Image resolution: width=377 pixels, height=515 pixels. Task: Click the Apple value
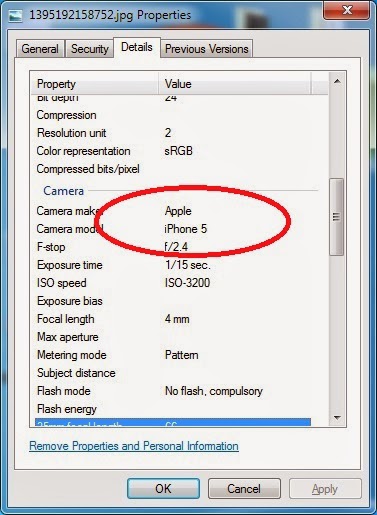click(178, 211)
